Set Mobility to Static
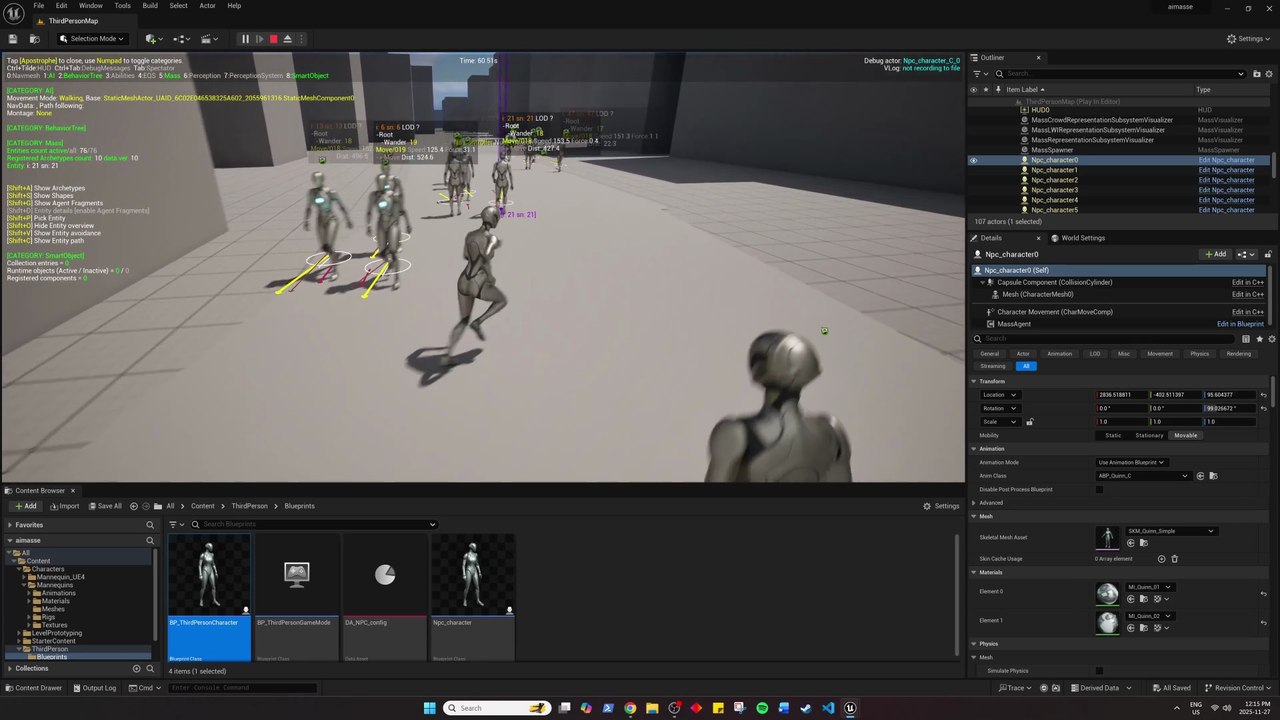 (1113, 435)
